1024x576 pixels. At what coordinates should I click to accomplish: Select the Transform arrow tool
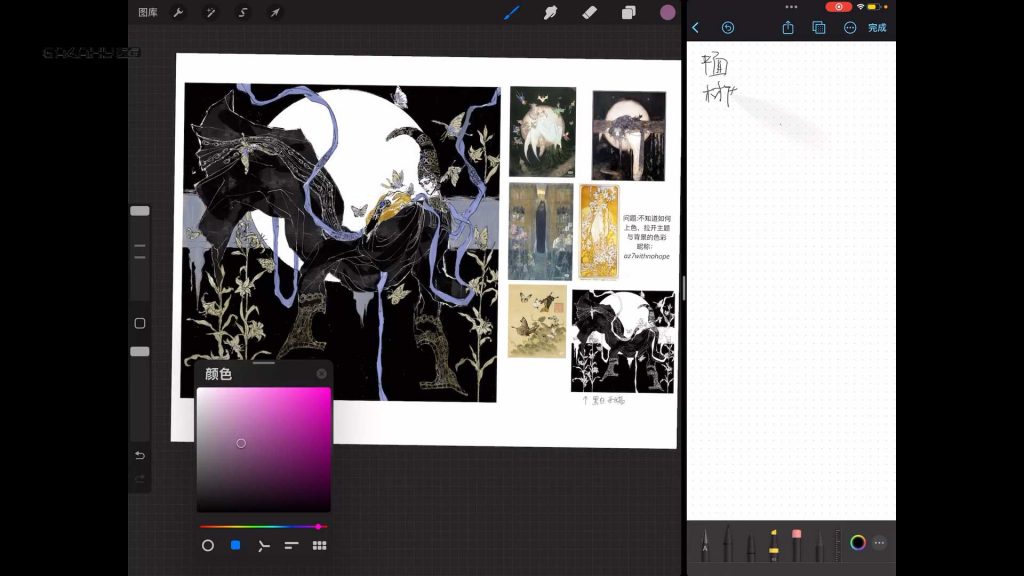[274, 13]
